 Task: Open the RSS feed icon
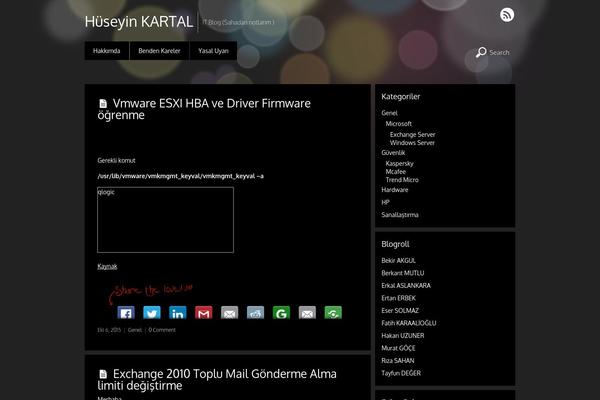[507, 15]
